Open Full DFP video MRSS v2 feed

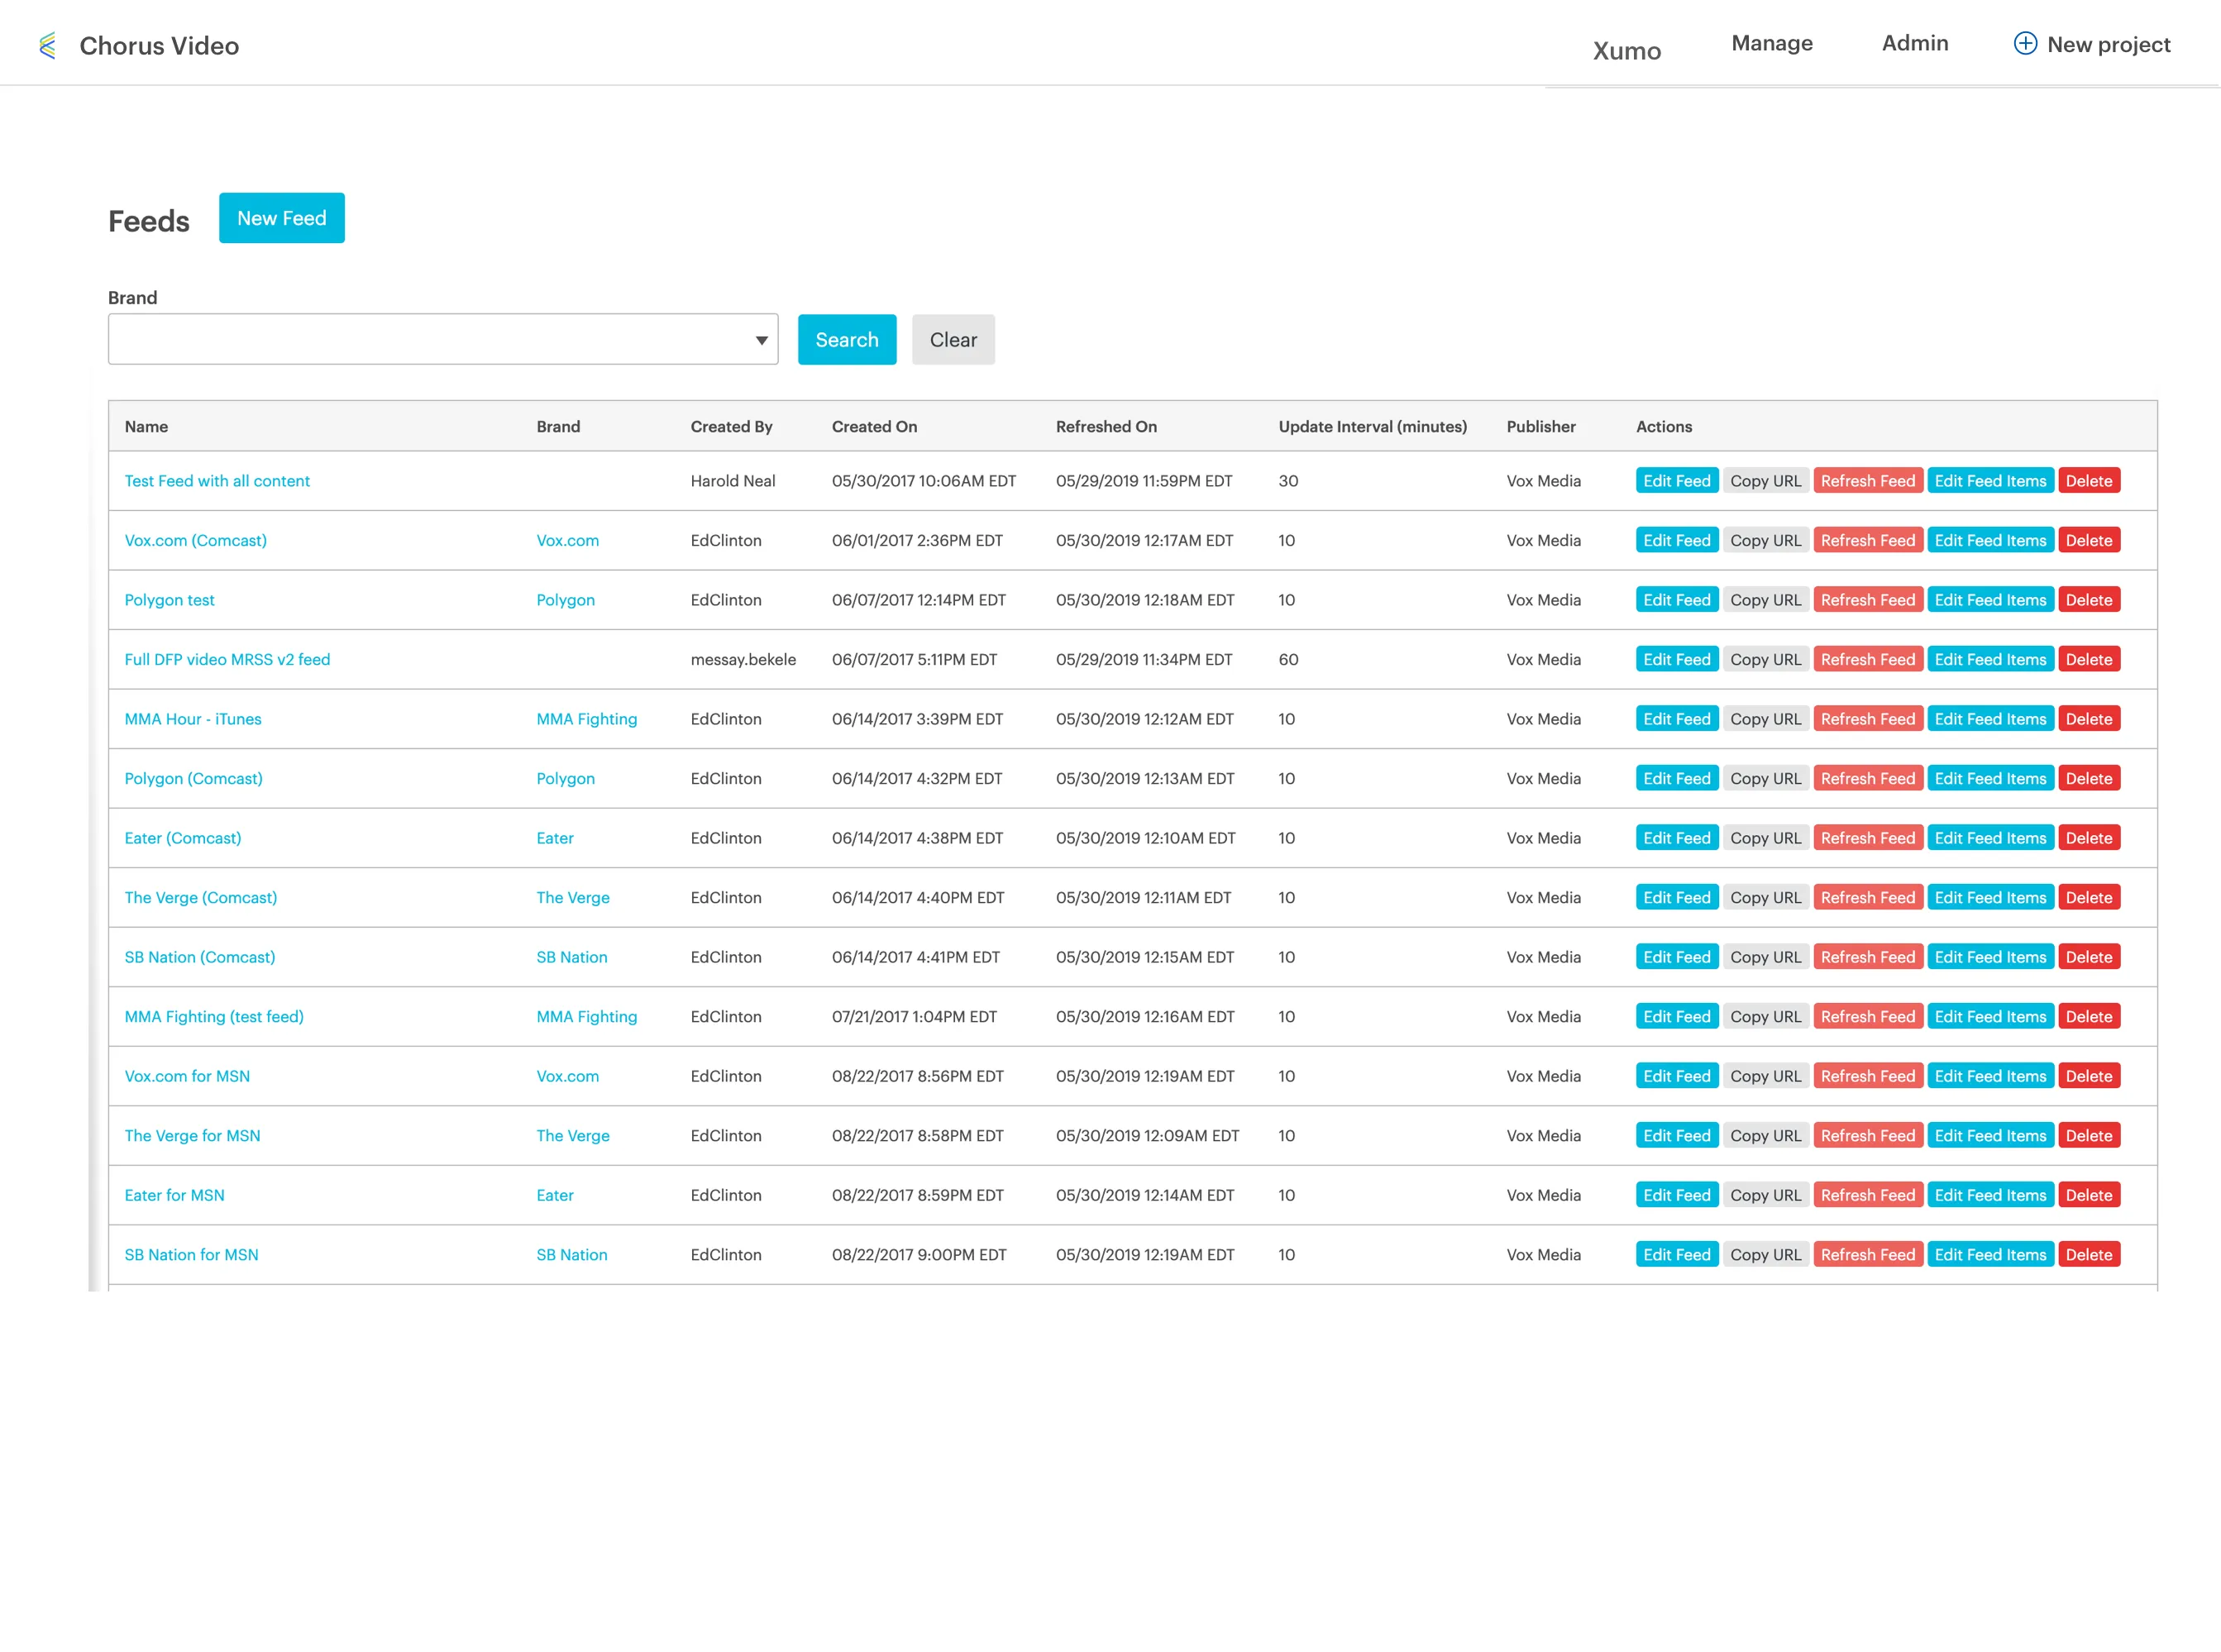227,659
